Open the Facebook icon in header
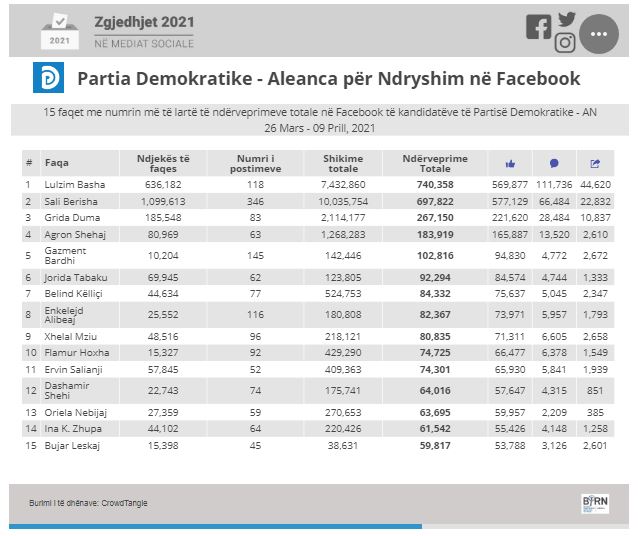Screen dimensions: 638x536 [538, 27]
